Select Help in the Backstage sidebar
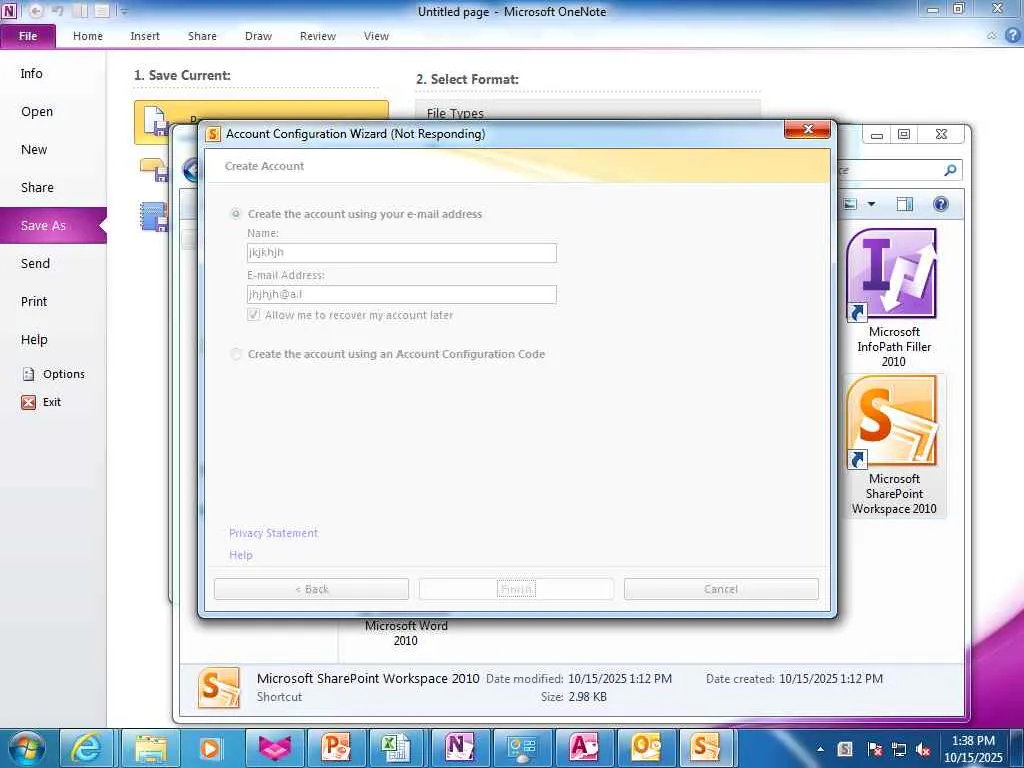Image resolution: width=1024 pixels, height=768 pixels. [x=34, y=339]
